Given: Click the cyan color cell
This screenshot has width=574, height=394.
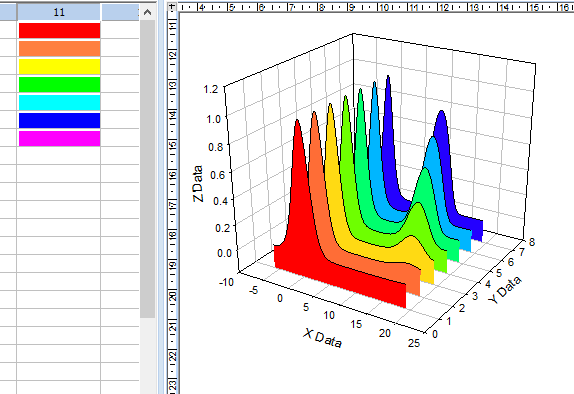Looking at the screenshot, I should pyautogui.click(x=59, y=102).
